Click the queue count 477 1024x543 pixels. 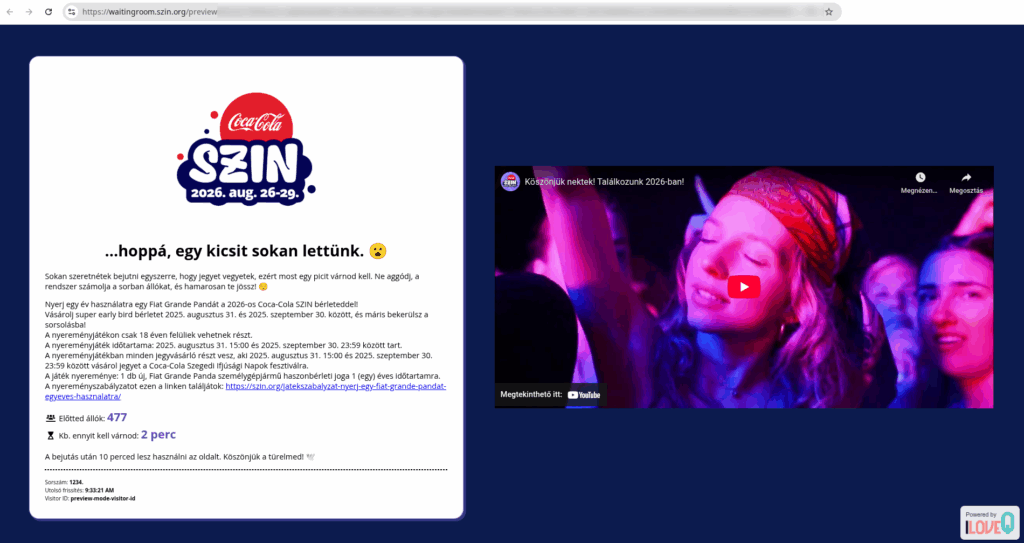pyautogui.click(x=117, y=417)
